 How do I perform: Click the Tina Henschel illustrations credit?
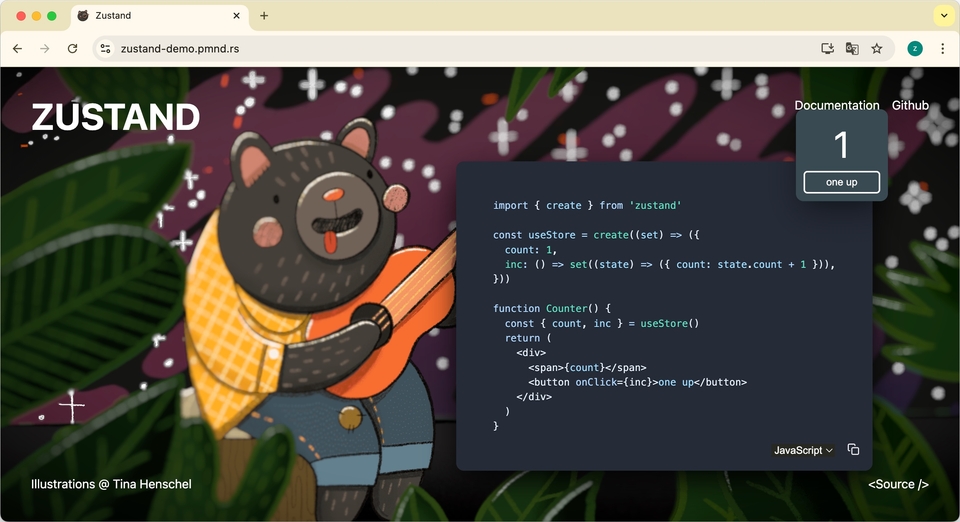(111, 484)
